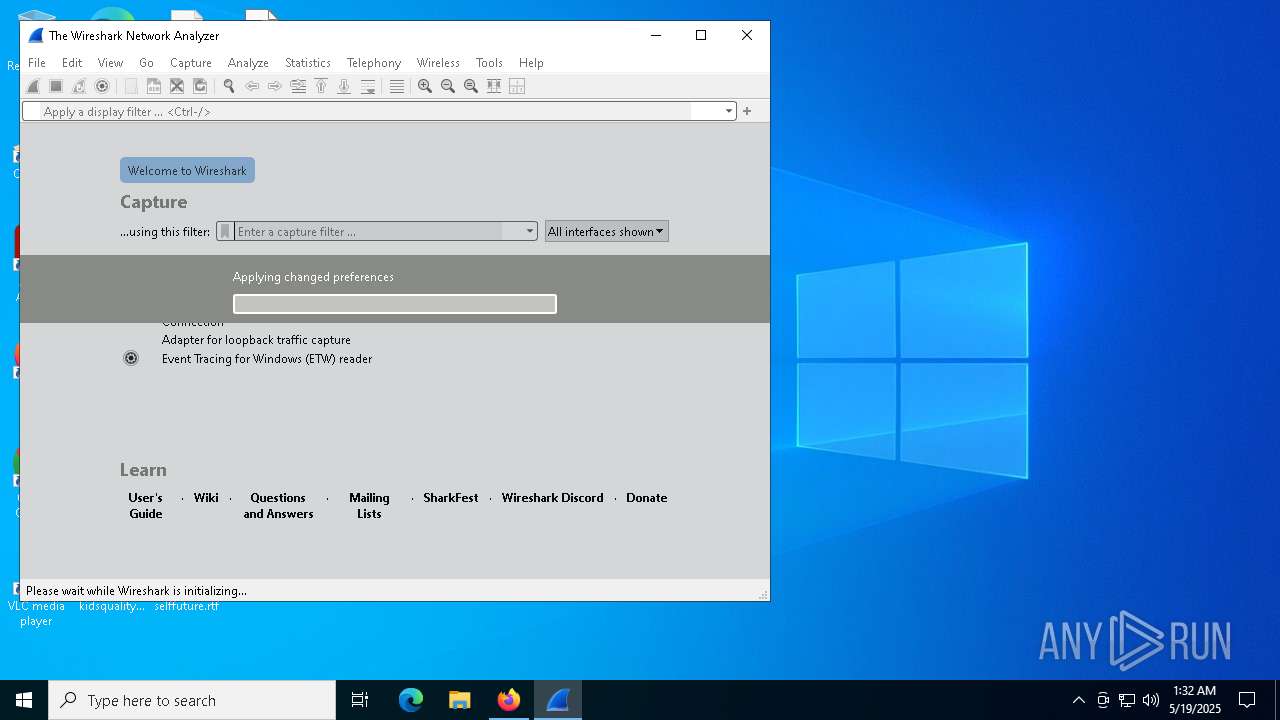Screen dimensions: 1280x720
Task: Toggle packet list colorization icon
Action: point(397,86)
